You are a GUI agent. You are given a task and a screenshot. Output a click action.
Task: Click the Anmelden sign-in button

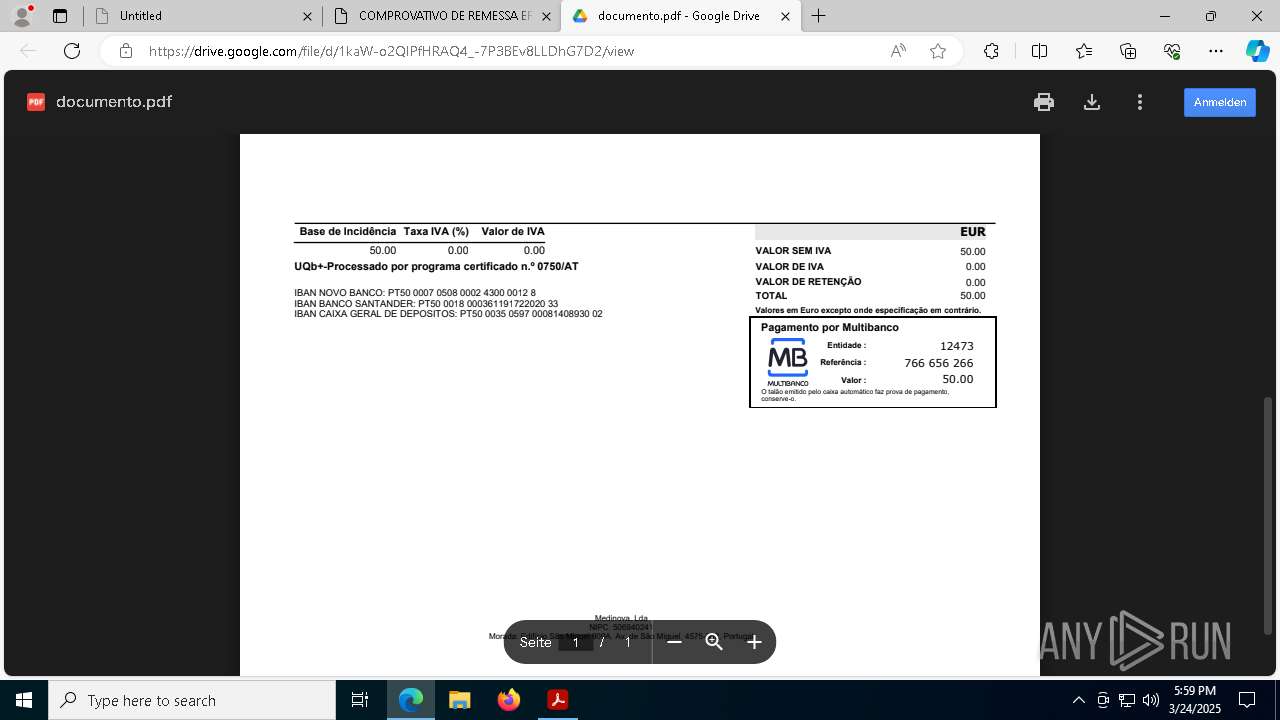pos(1220,102)
